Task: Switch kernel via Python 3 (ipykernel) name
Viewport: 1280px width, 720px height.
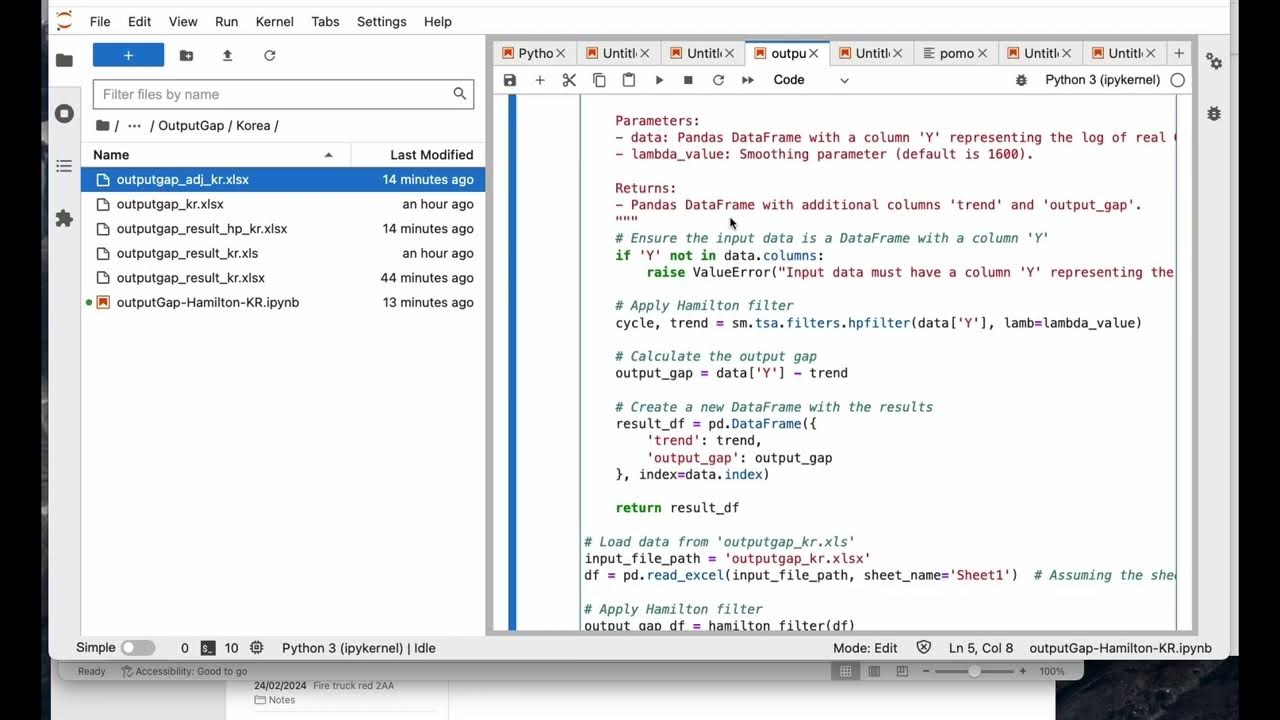Action: 1102,80
